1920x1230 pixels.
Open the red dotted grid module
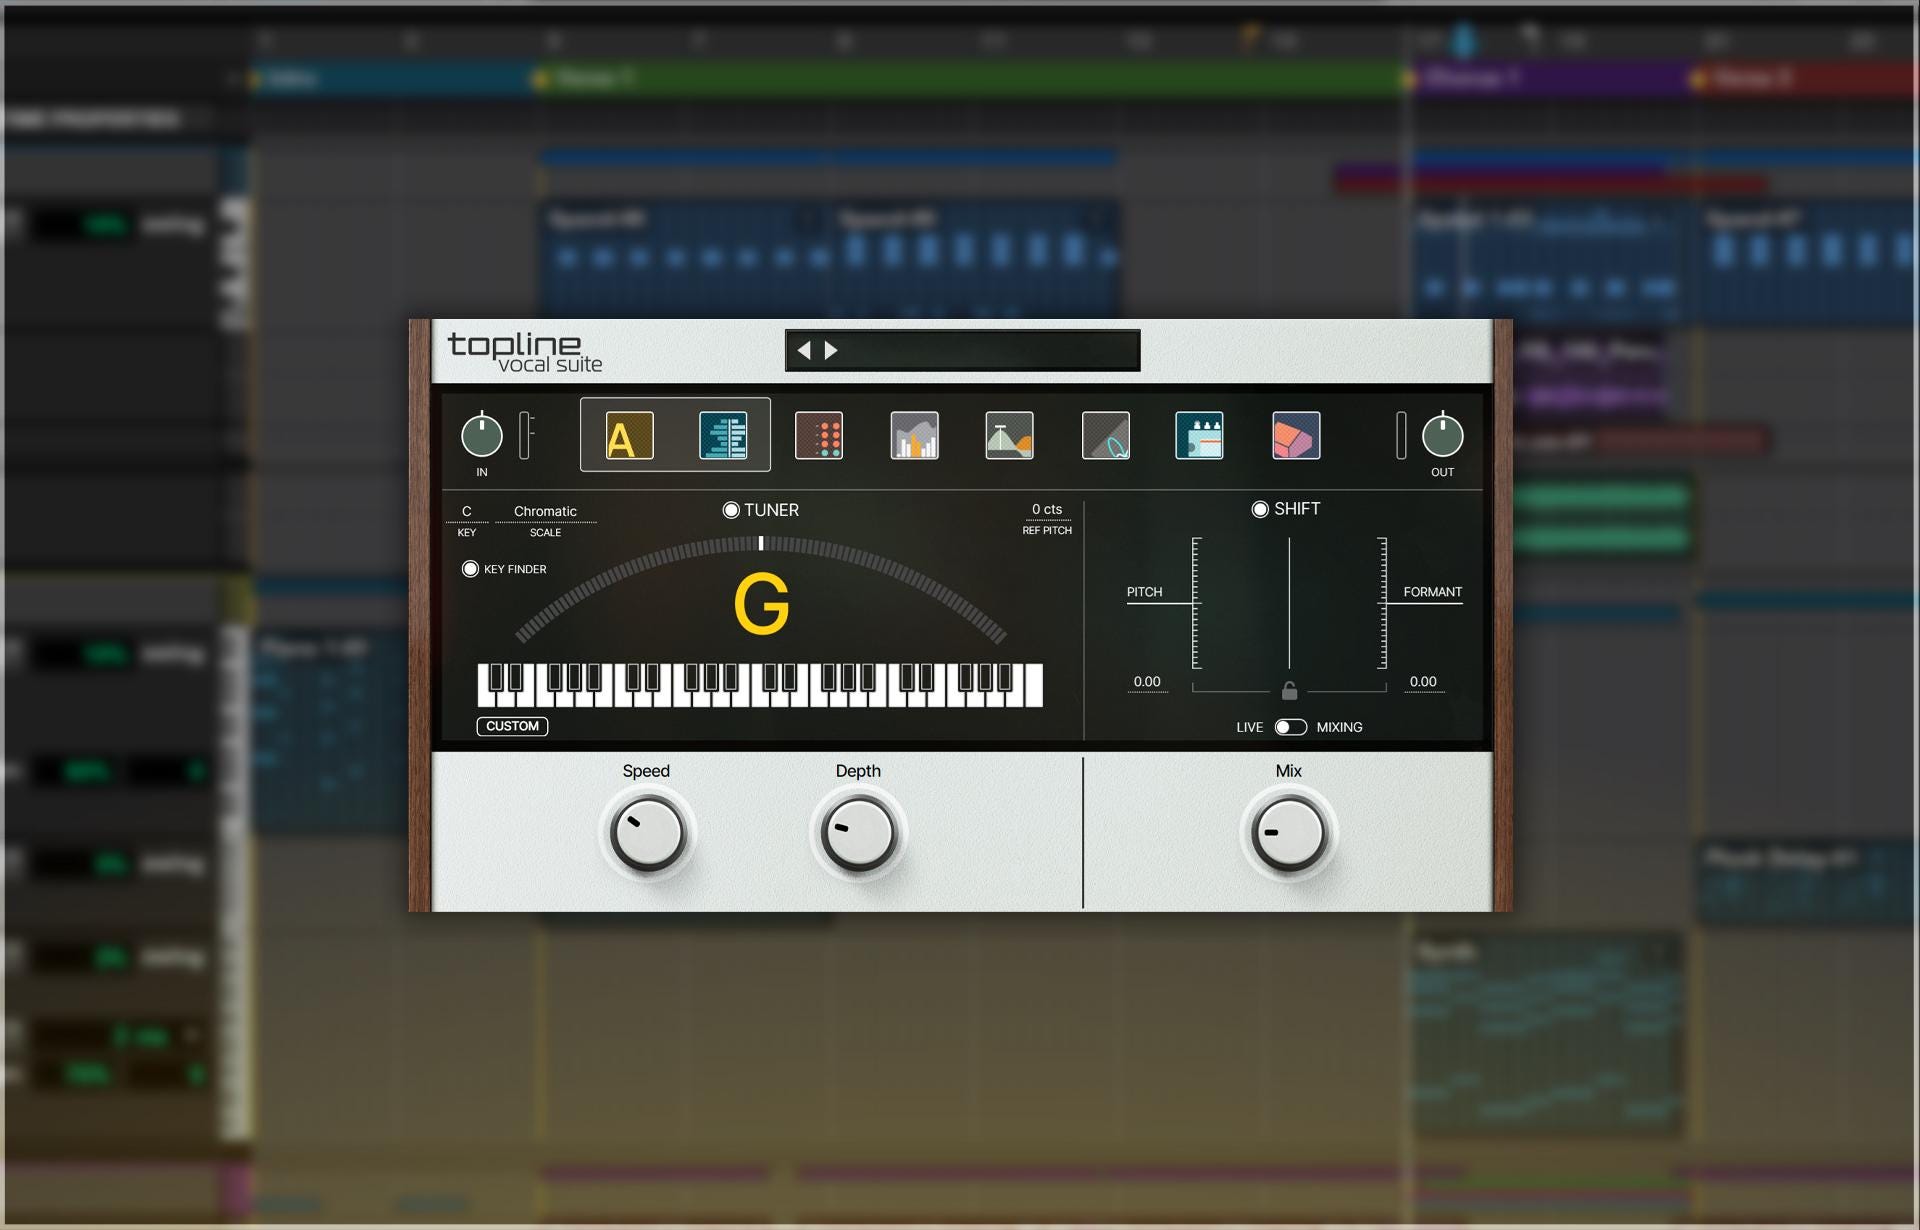click(819, 436)
